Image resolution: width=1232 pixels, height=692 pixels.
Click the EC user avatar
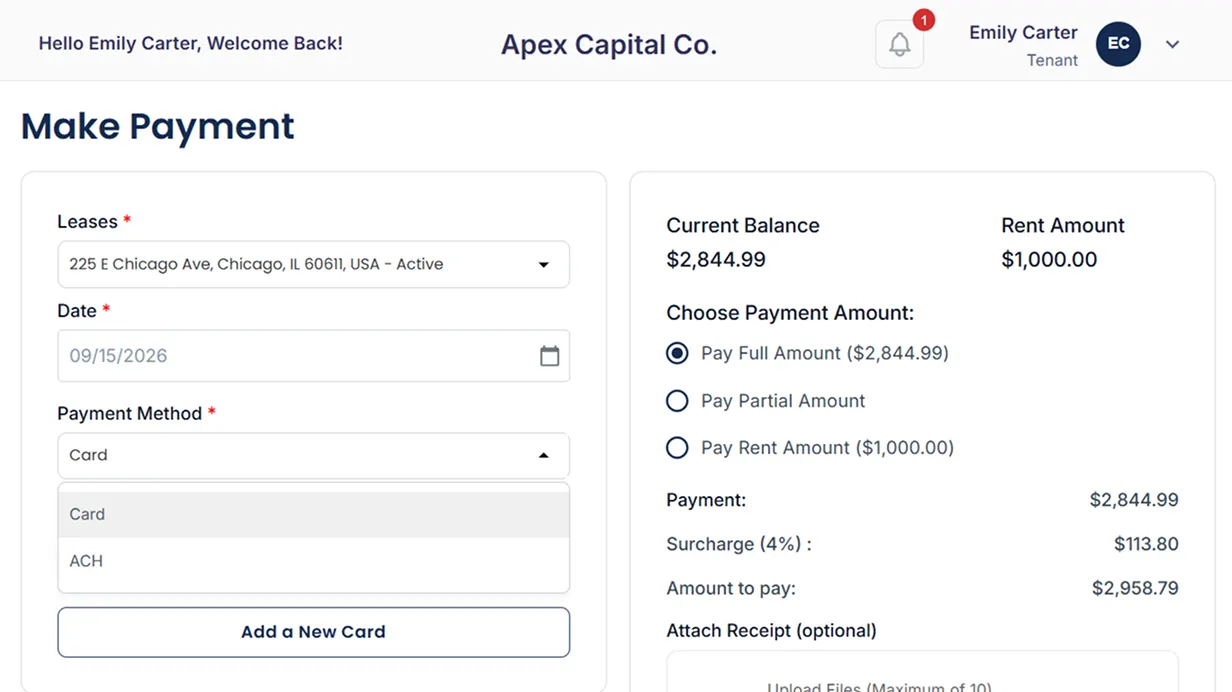(x=1118, y=44)
